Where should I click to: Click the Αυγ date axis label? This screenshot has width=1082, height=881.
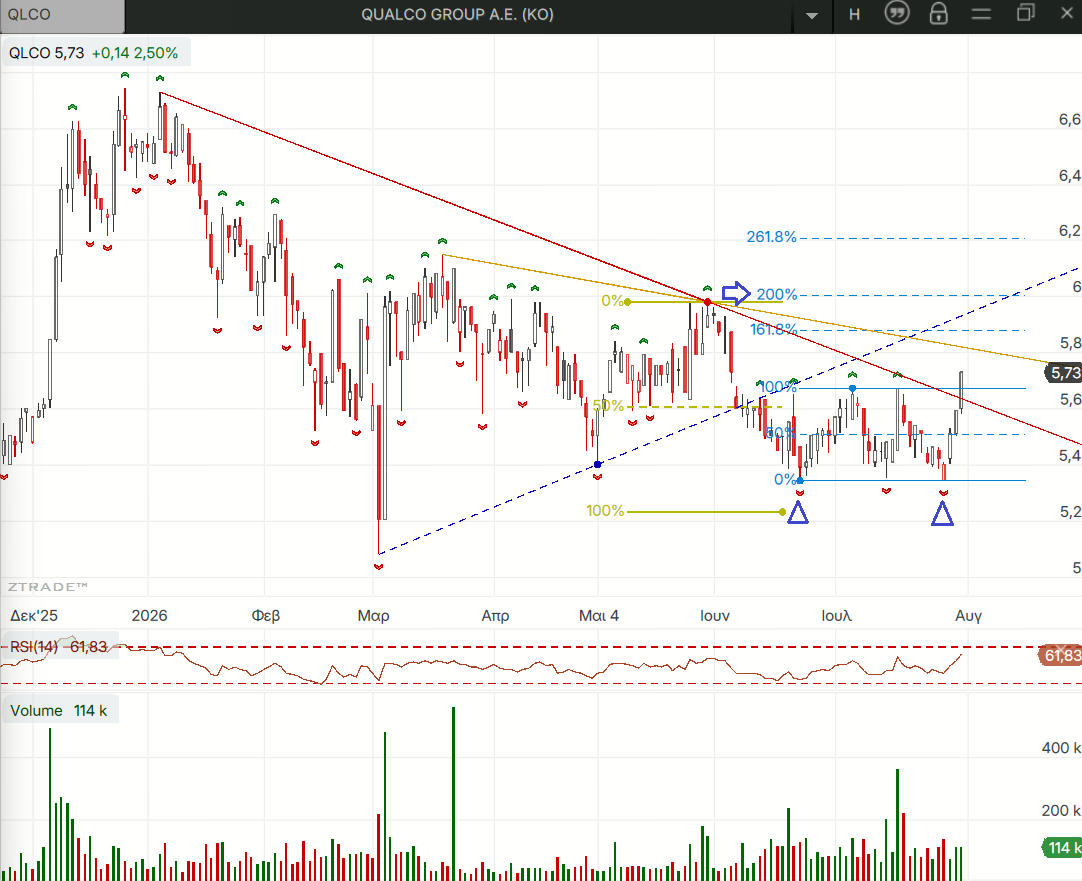[x=968, y=615]
